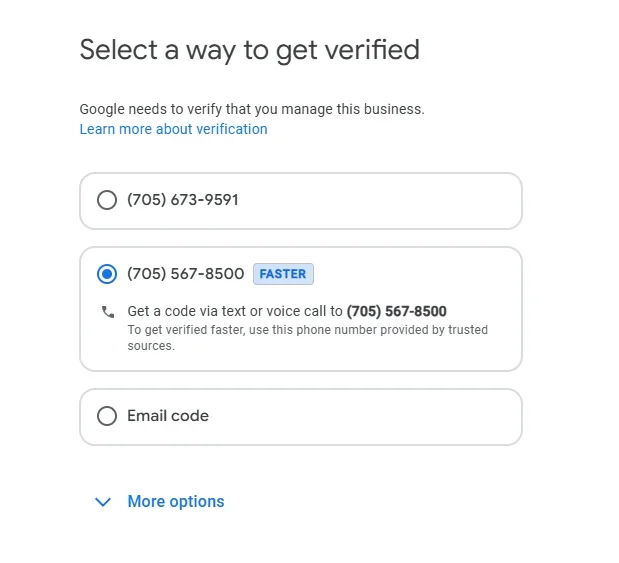Click the "Email code" label text

(x=168, y=416)
